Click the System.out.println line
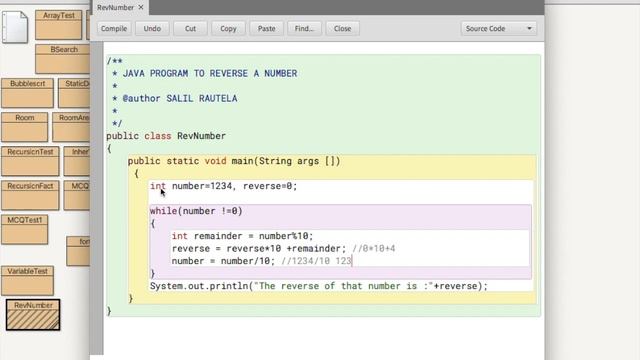640x360 pixels. [319, 286]
